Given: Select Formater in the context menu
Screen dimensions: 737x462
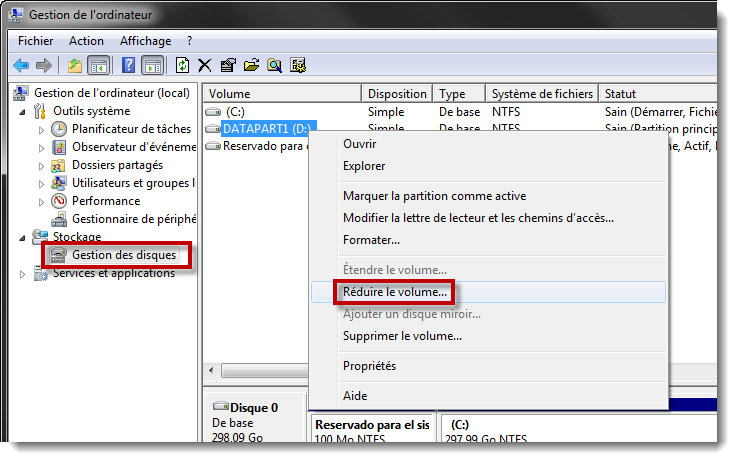Looking at the screenshot, I should [x=371, y=240].
